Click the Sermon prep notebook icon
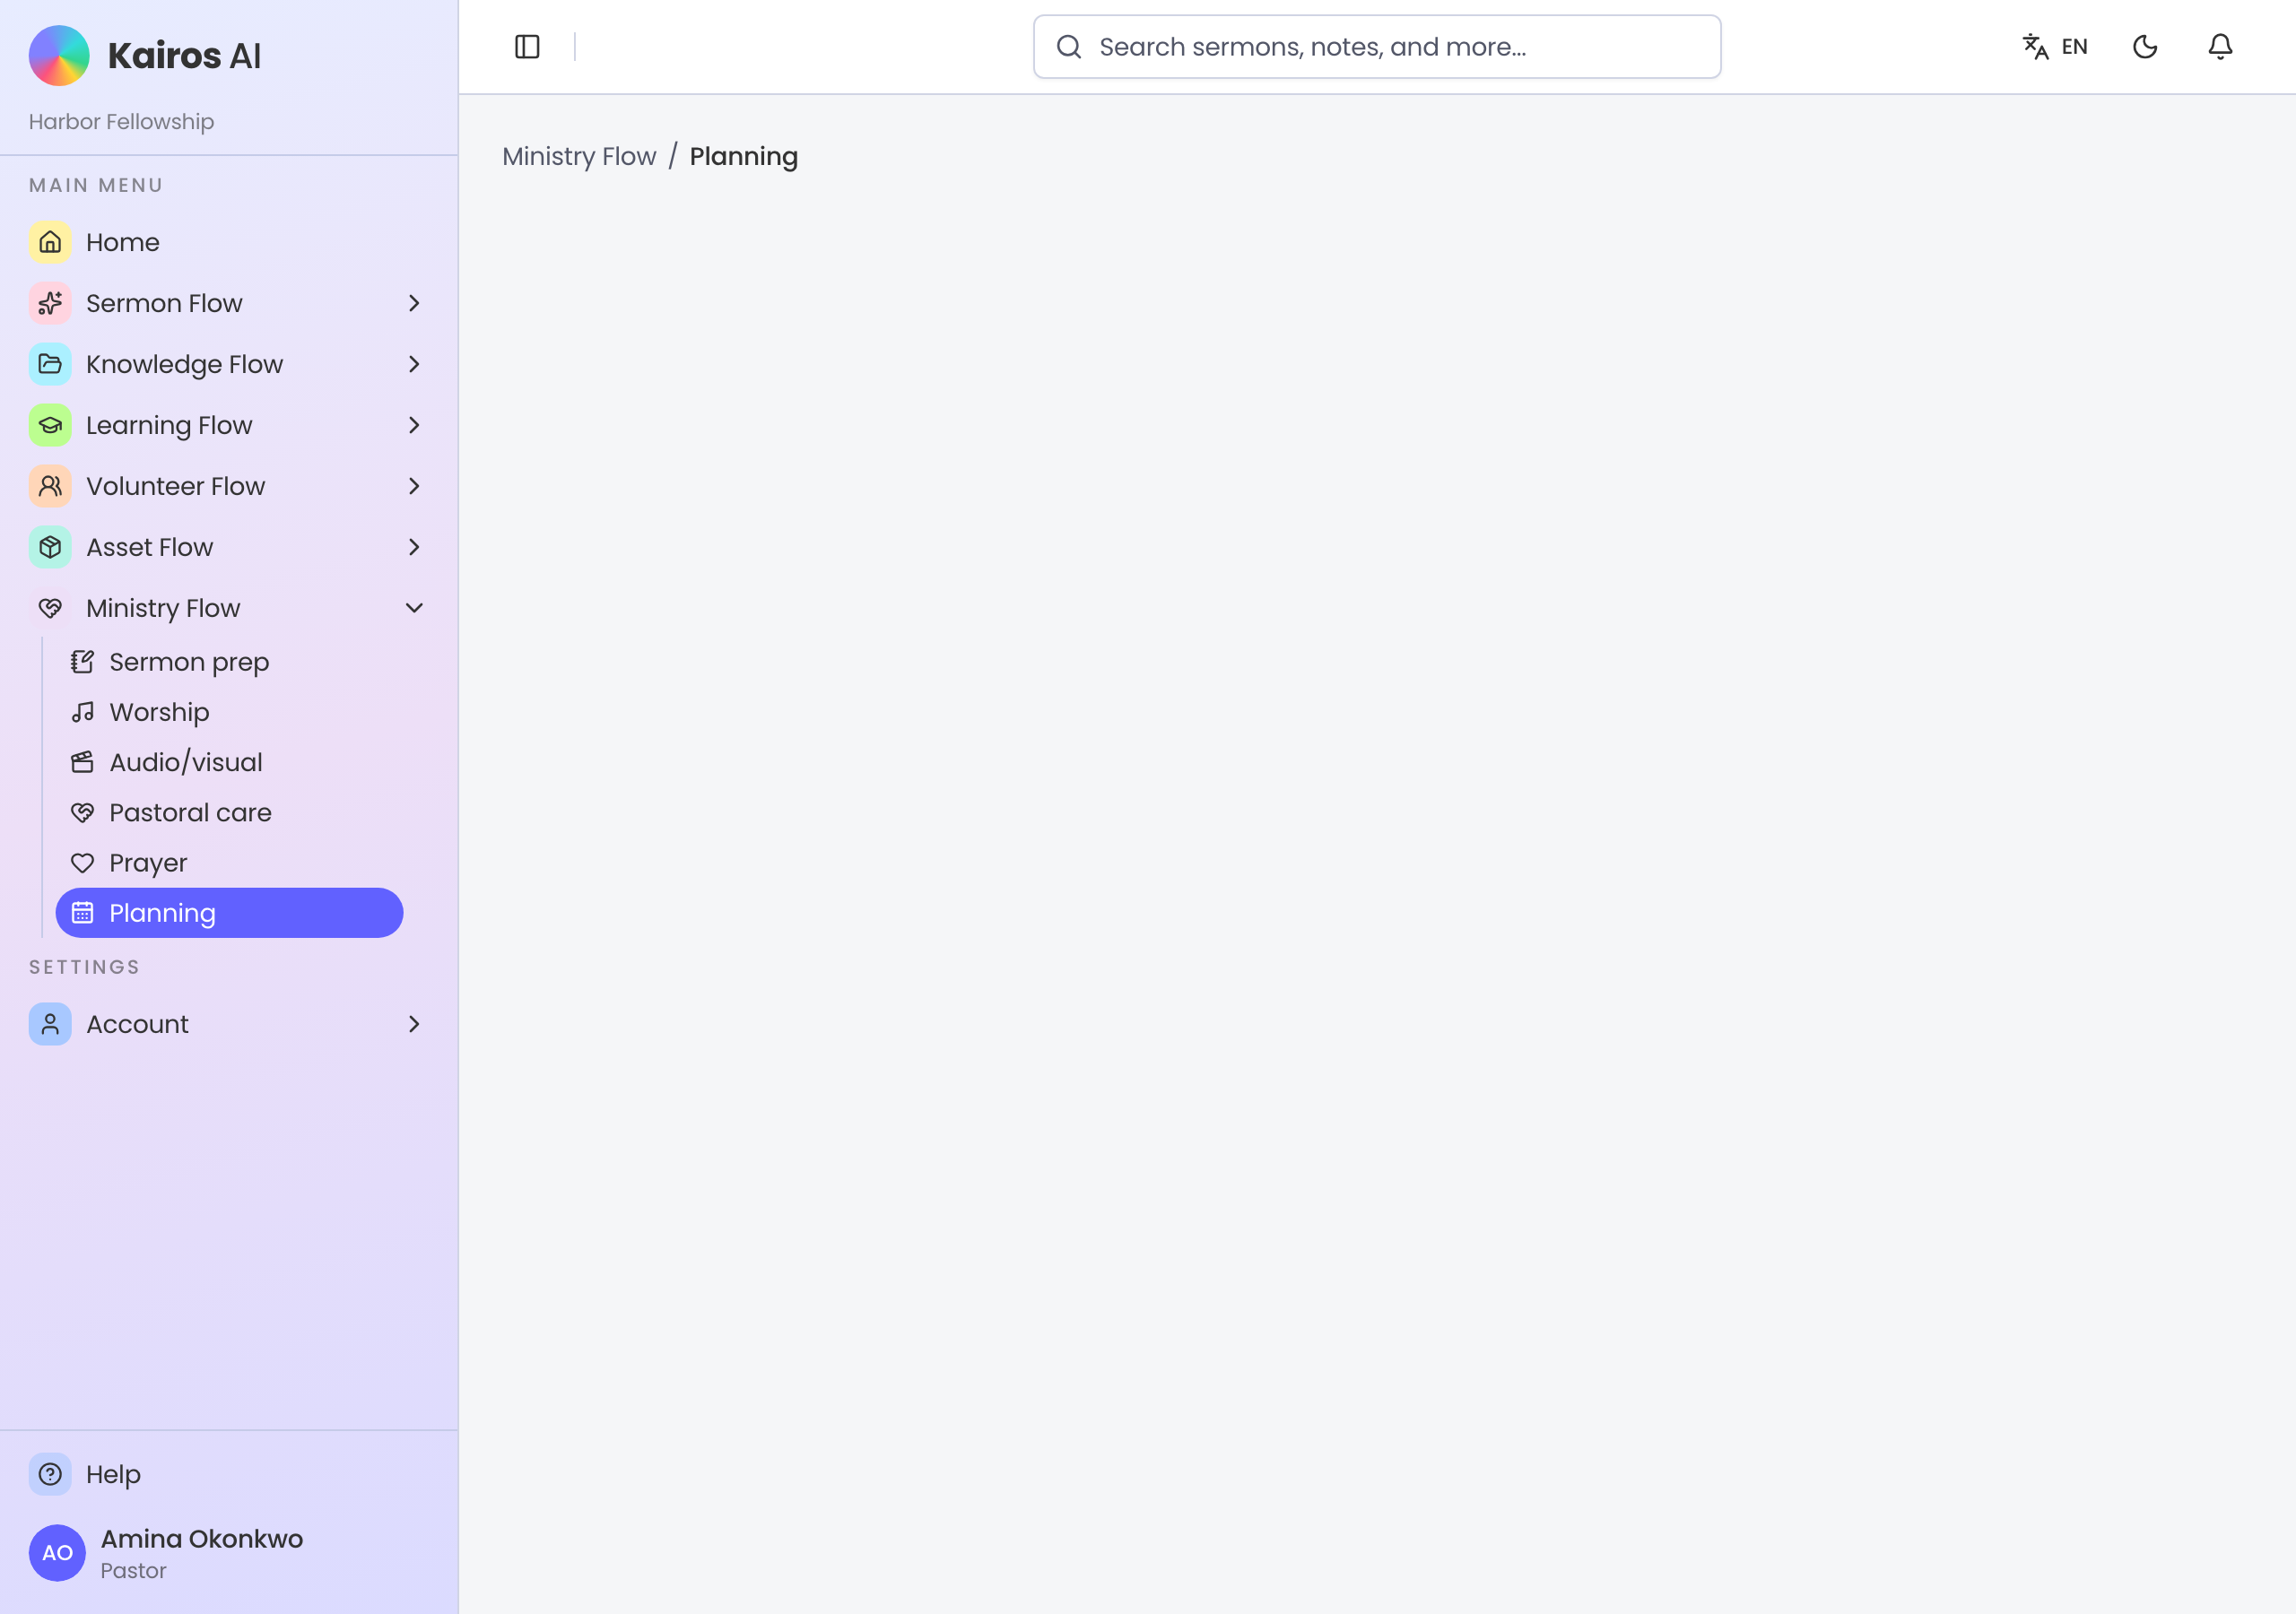The width and height of the screenshot is (2296, 1614). pos(83,662)
